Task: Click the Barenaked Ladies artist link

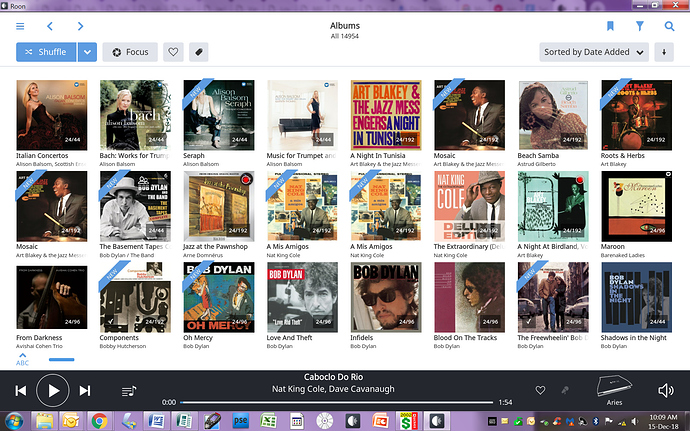Action: (623, 255)
